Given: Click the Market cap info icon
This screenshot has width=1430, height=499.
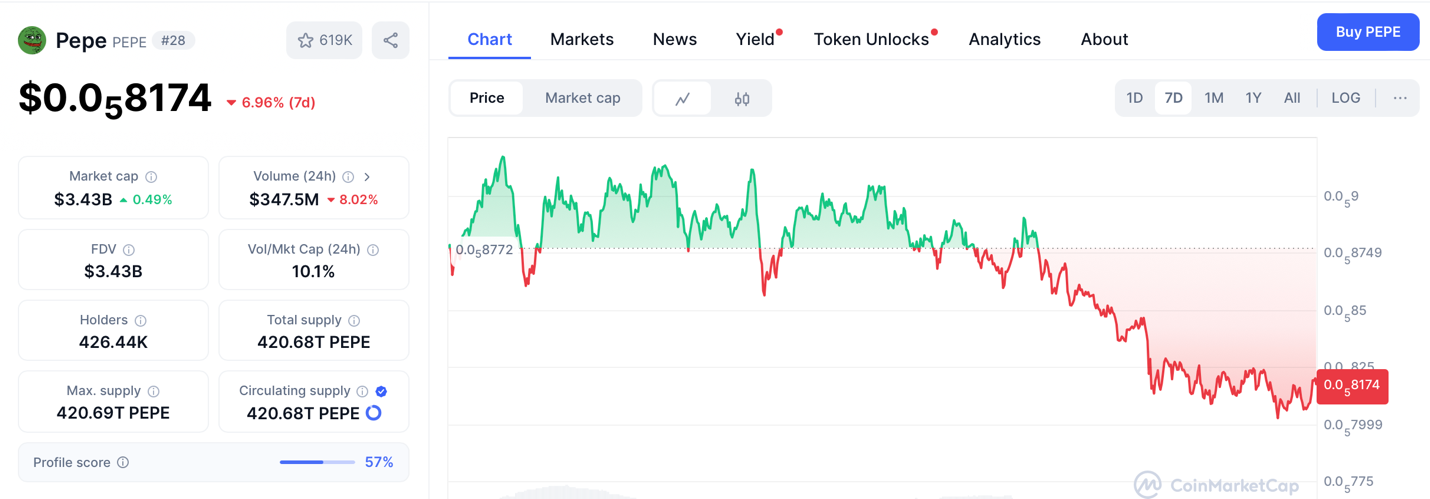Looking at the screenshot, I should pyautogui.click(x=151, y=176).
